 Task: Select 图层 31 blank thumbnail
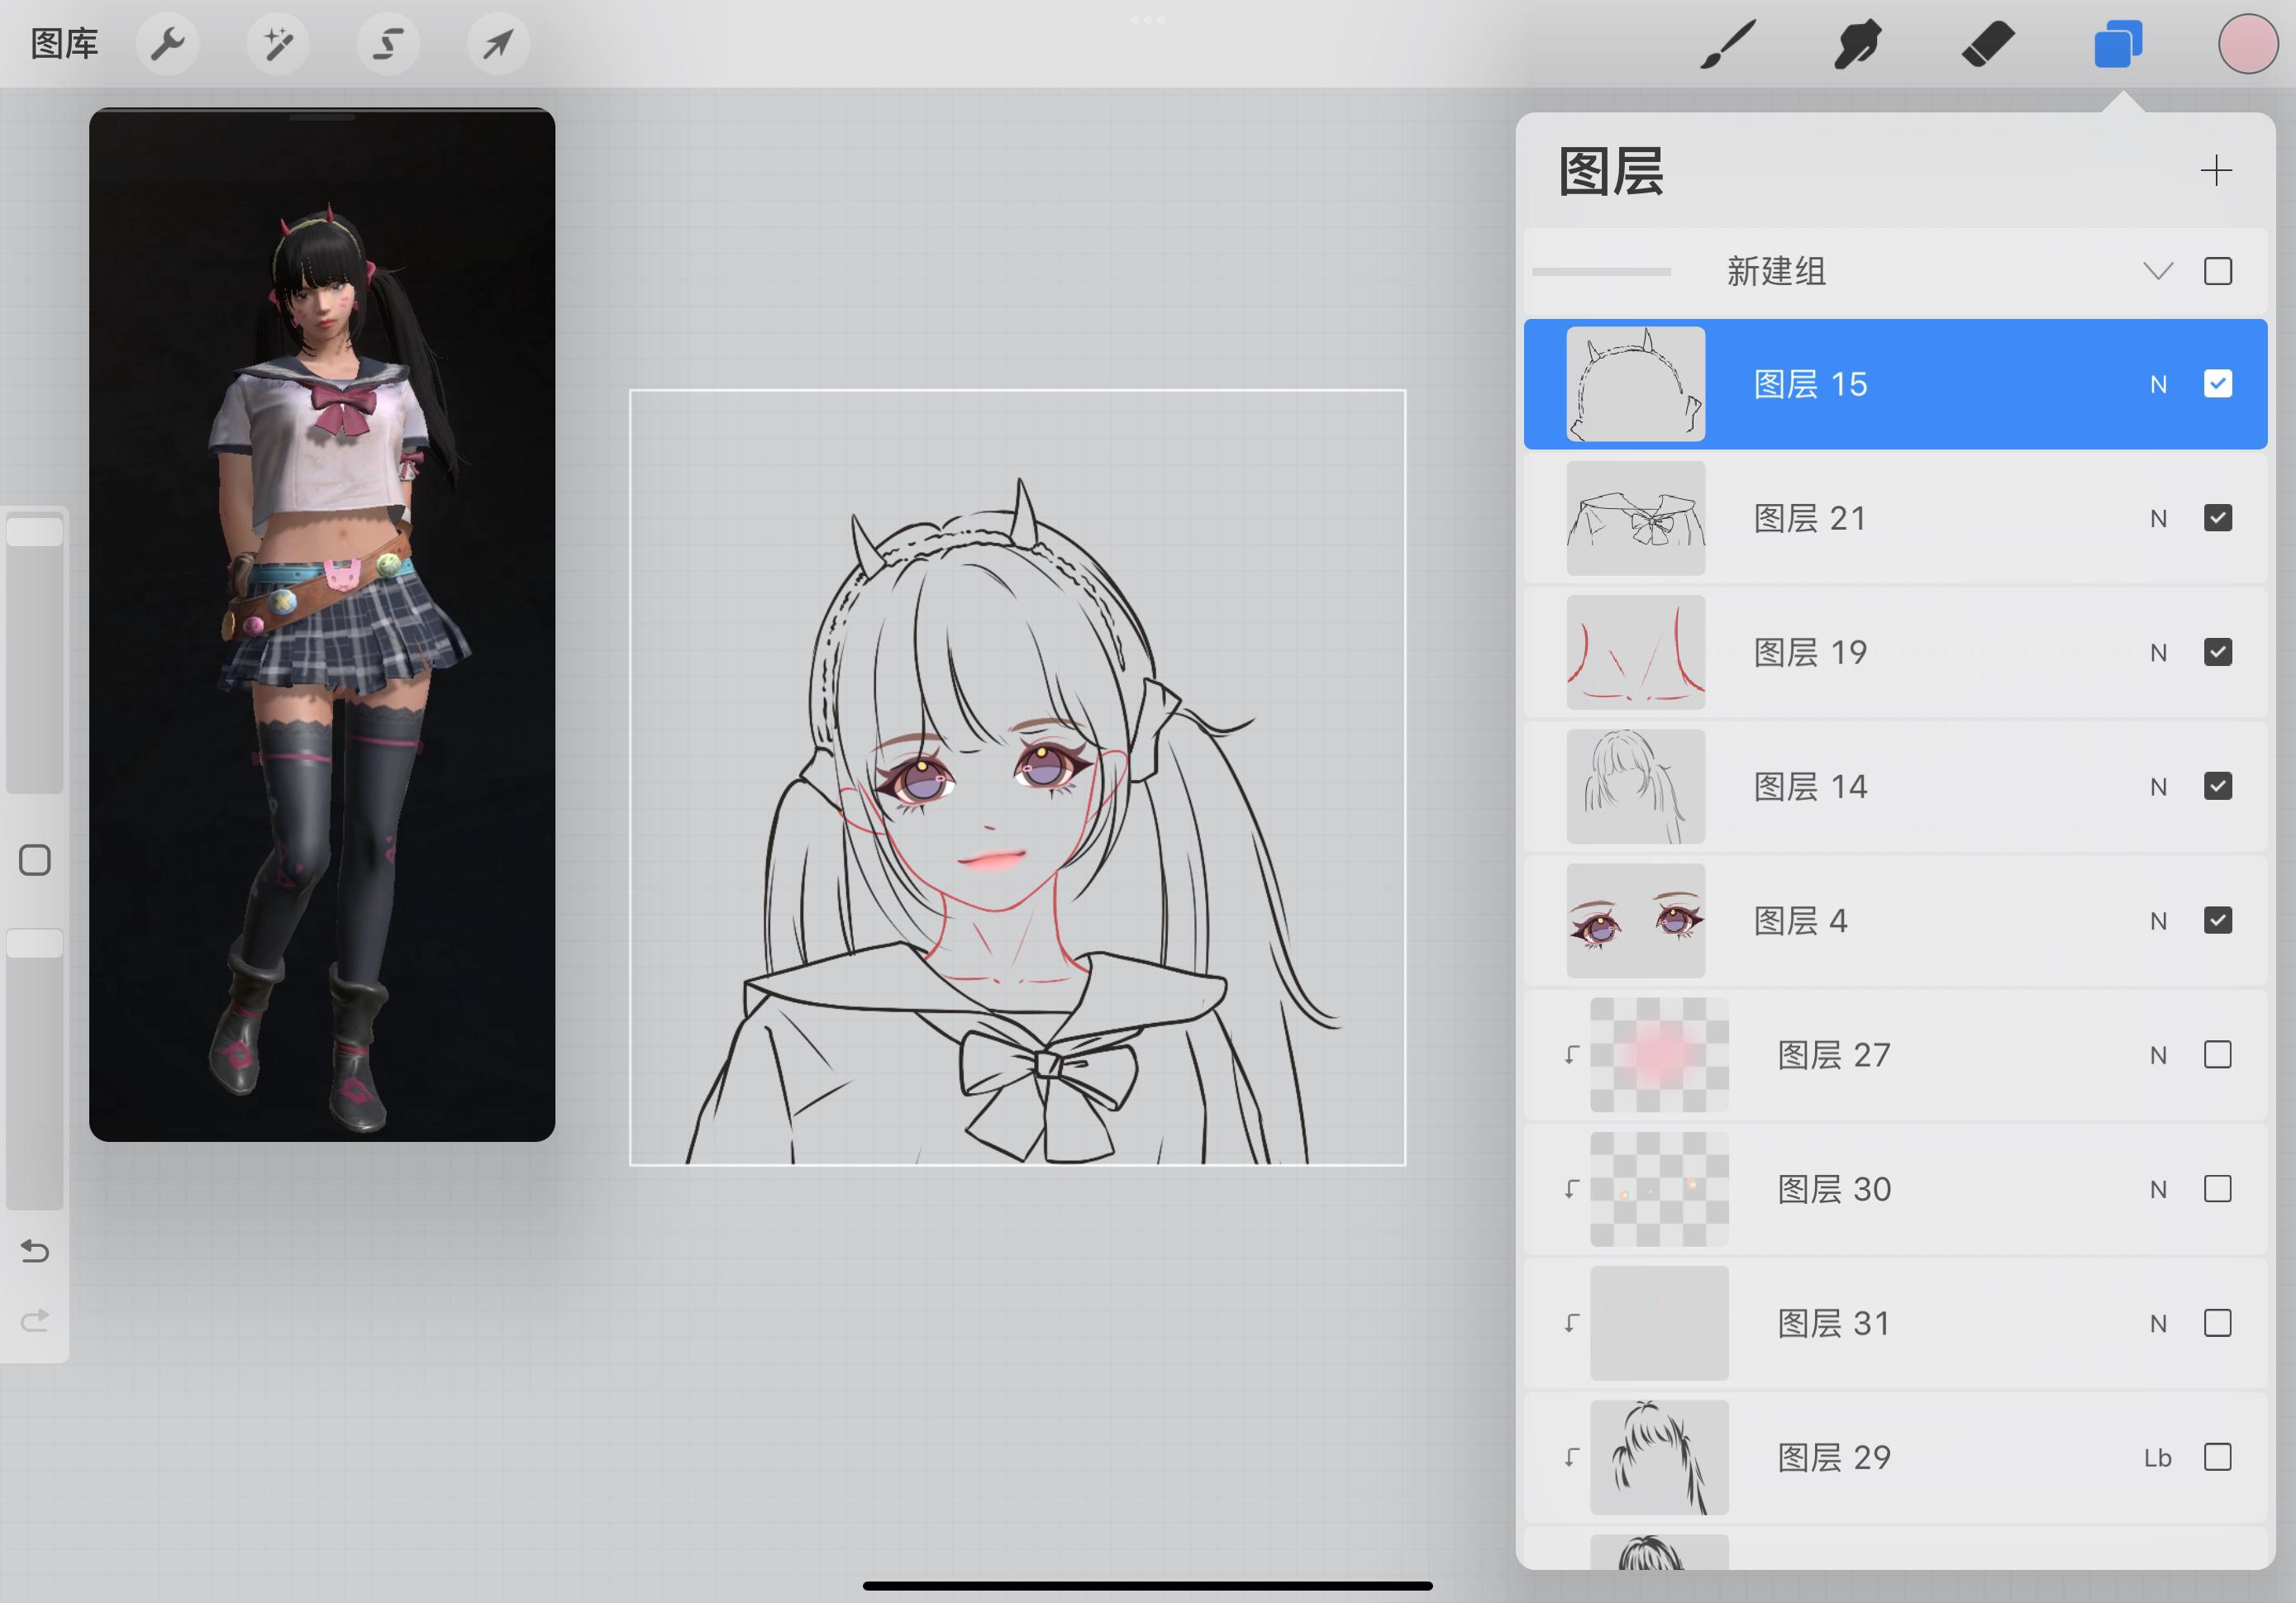pos(1659,1322)
